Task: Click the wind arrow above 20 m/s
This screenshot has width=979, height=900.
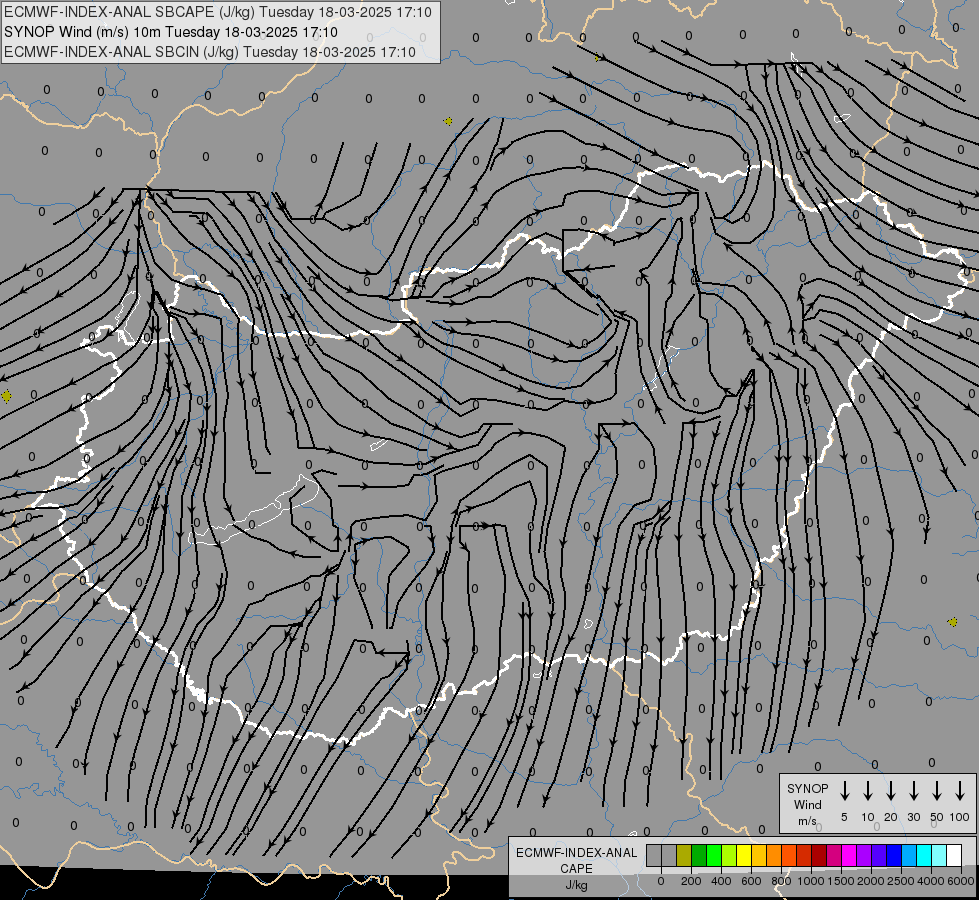Action: click(x=891, y=791)
